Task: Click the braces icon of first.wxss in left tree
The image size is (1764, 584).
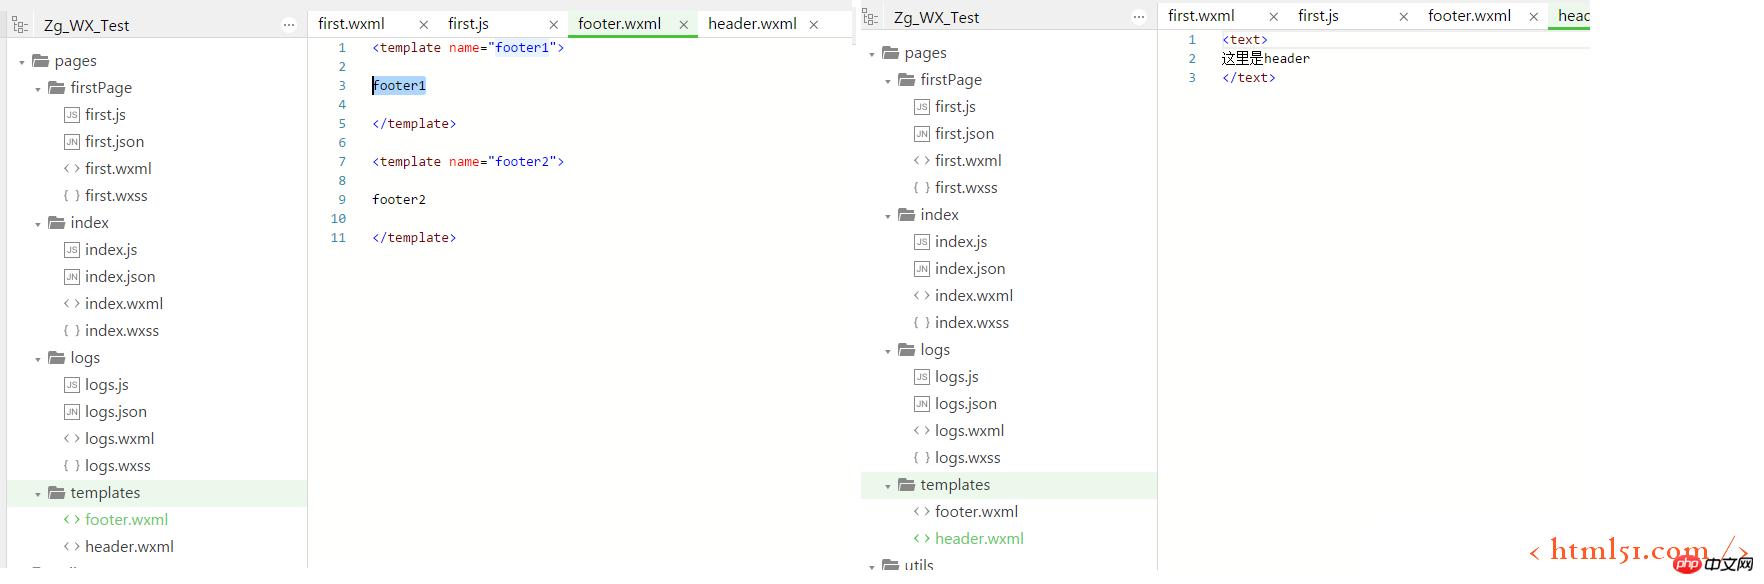Action: [x=71, y=196]
